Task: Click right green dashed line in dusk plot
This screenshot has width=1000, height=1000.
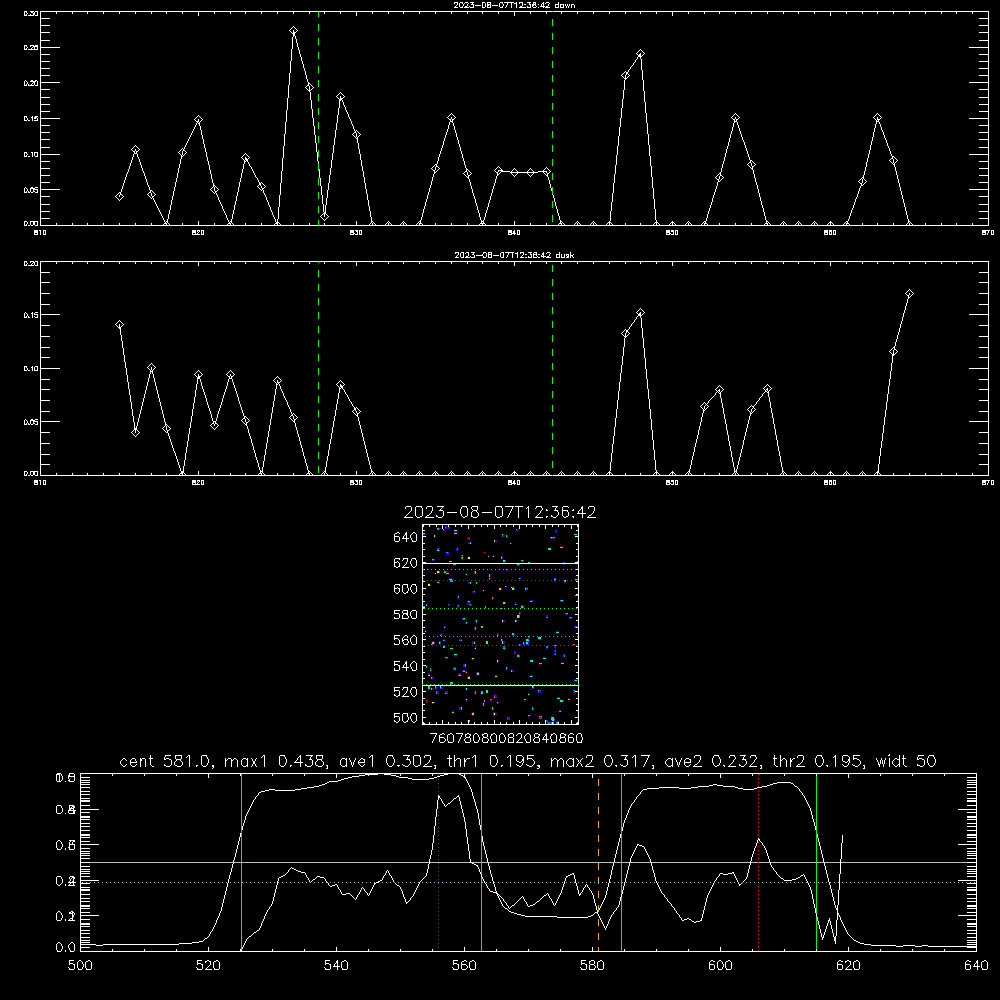Action: click(x=552, y=368)
